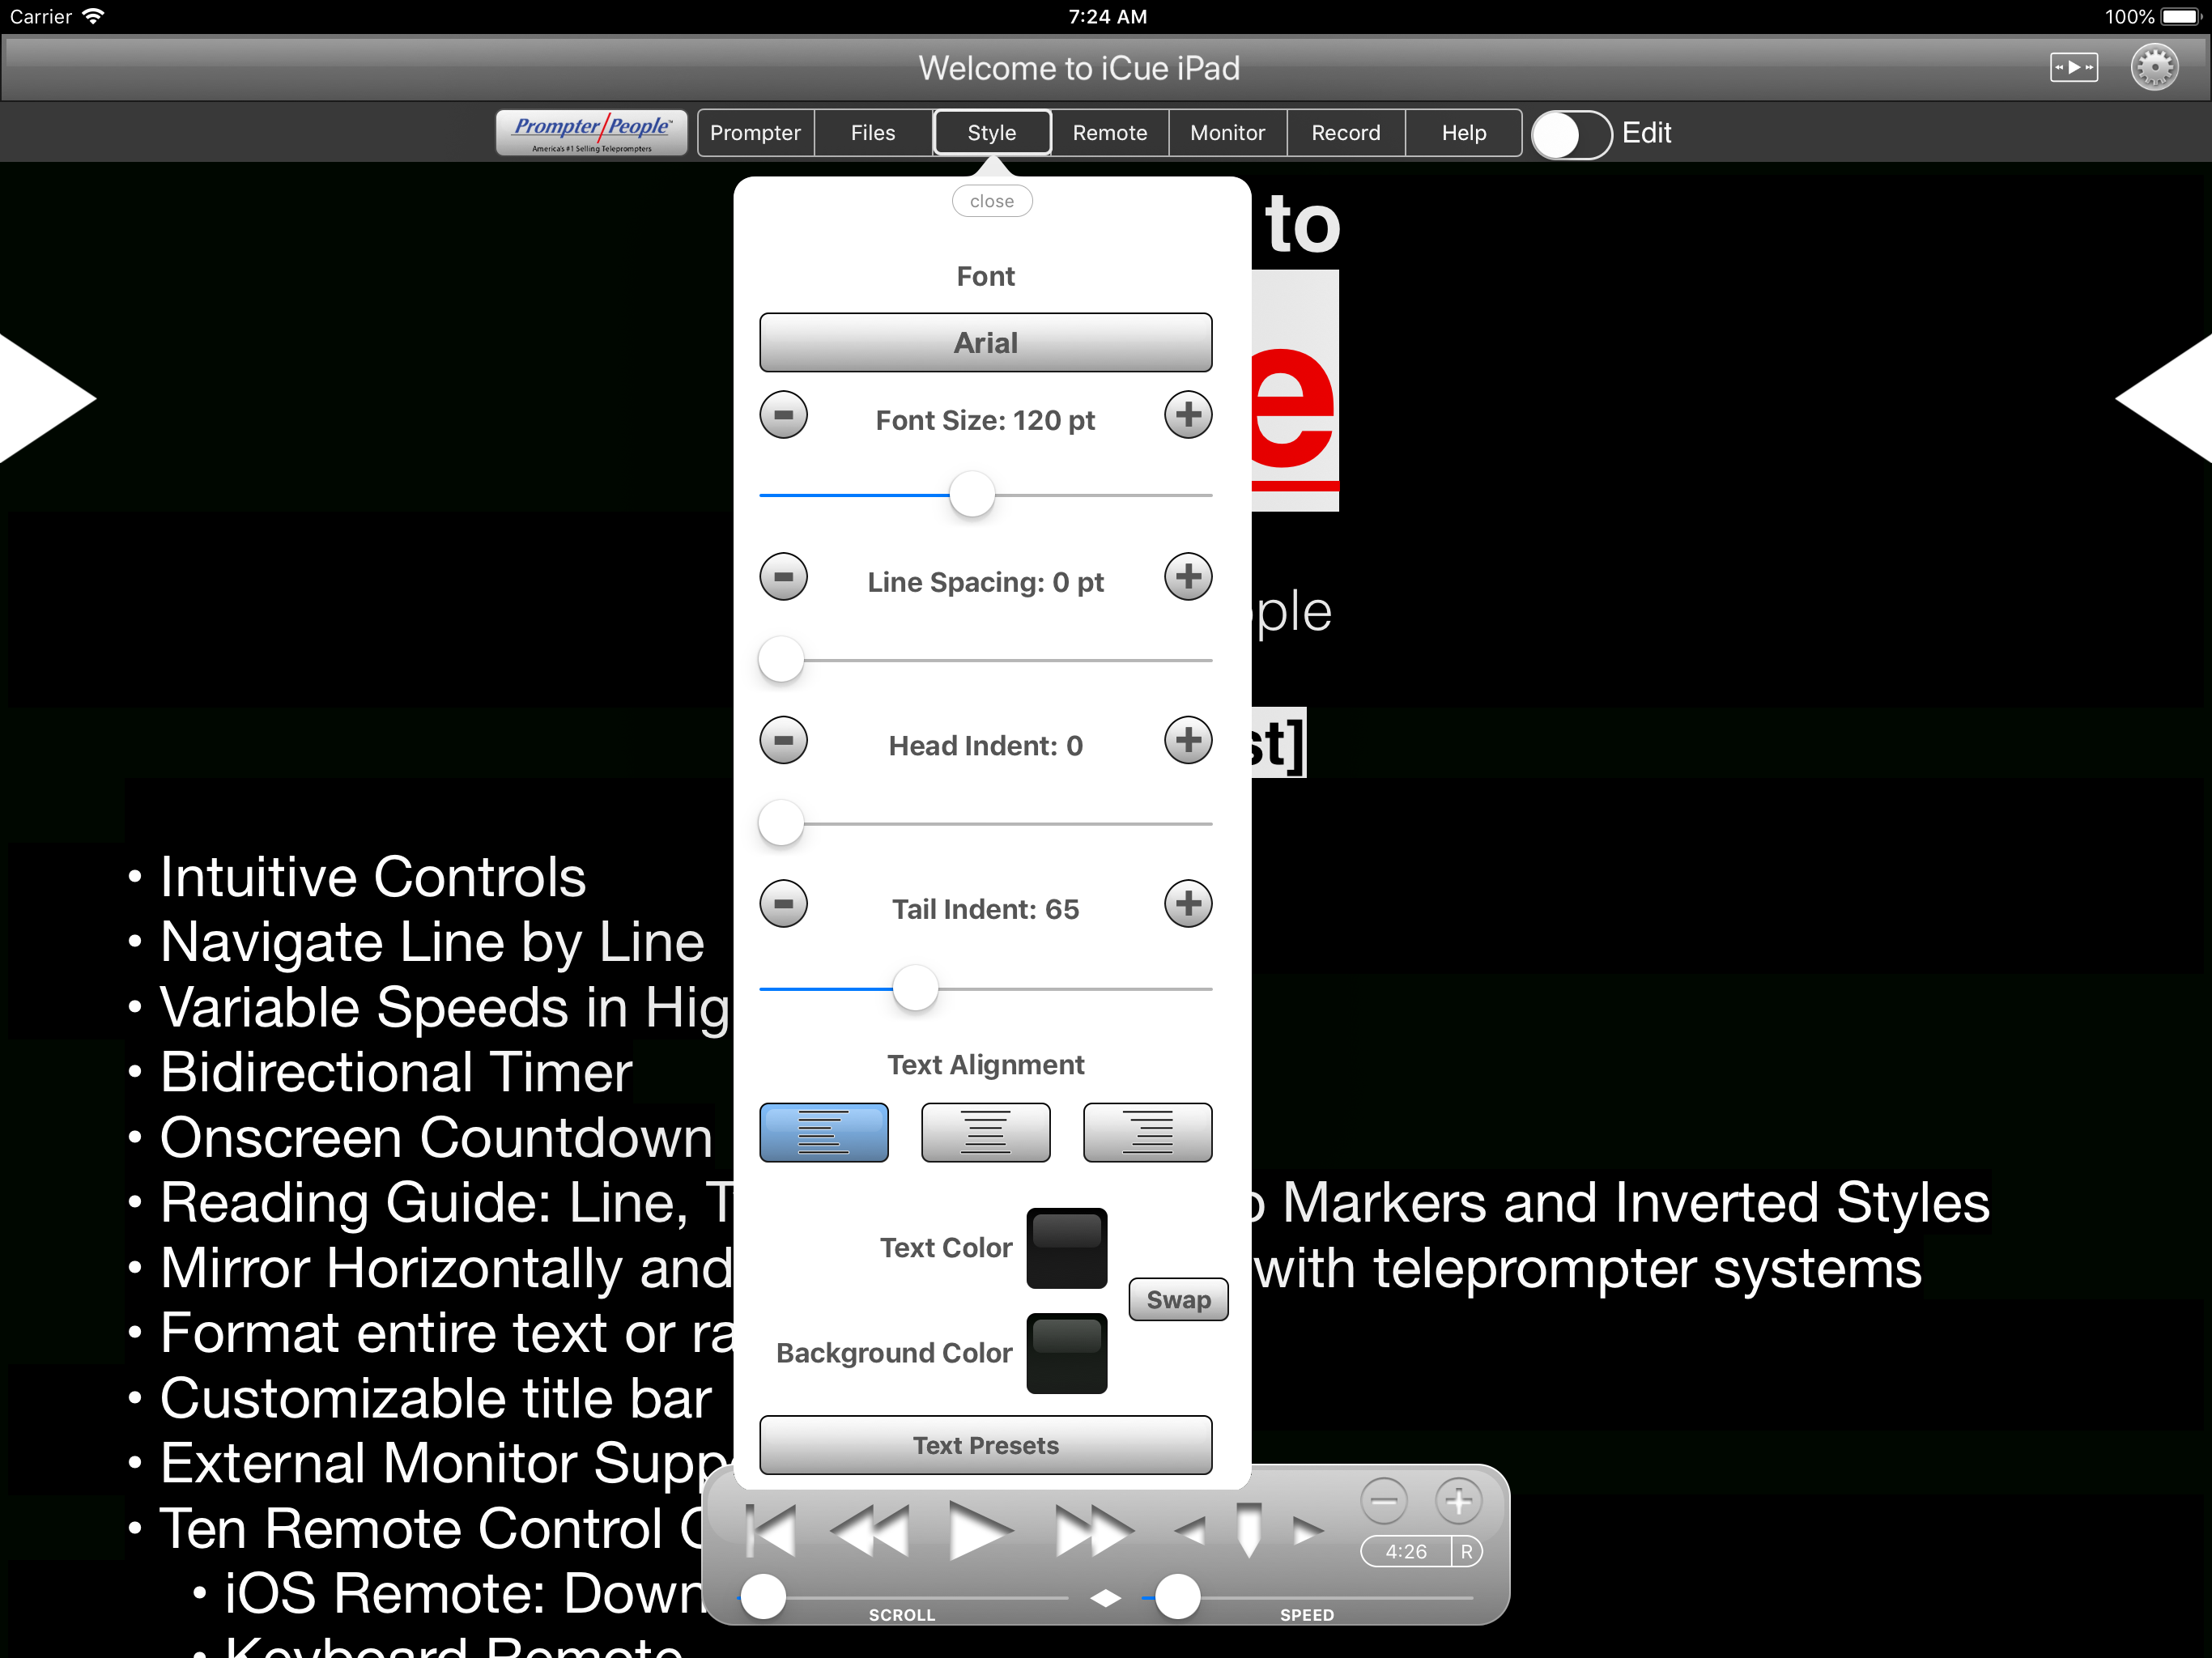
Task: Select left text alignment
Action: pyautogui.click(x=823, y=1133)
